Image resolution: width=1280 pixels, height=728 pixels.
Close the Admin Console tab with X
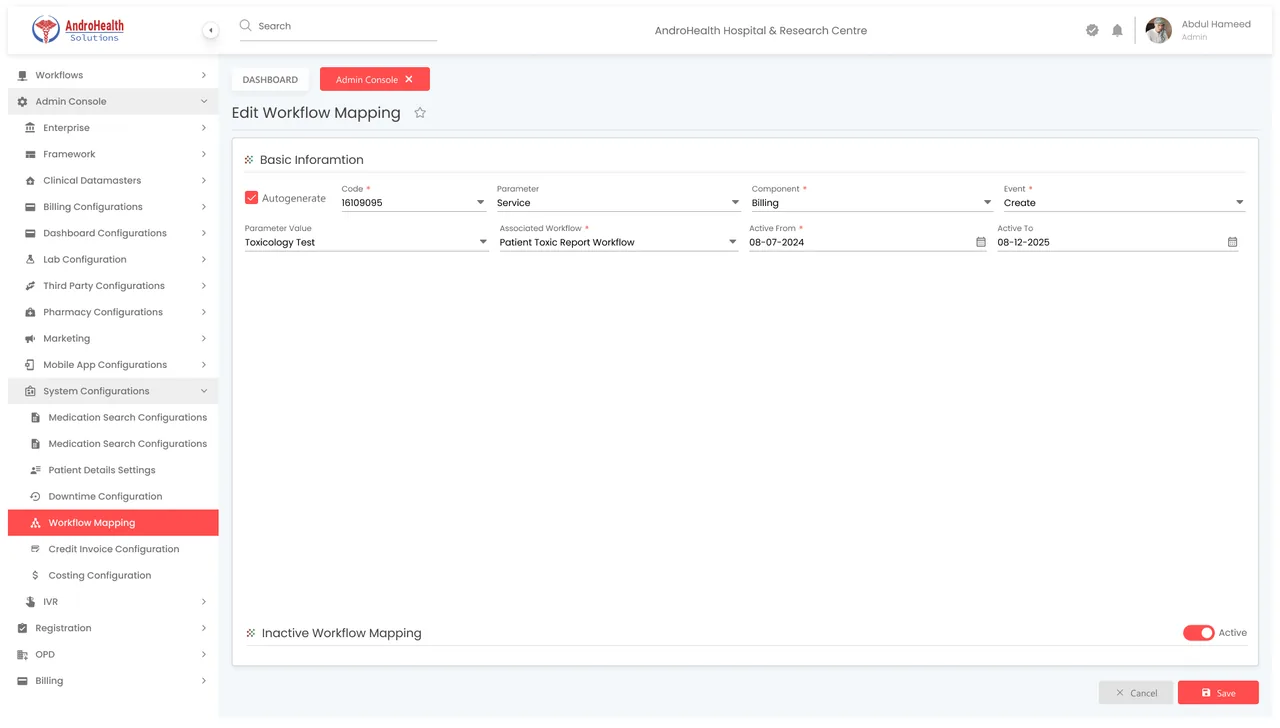[409, 79]
